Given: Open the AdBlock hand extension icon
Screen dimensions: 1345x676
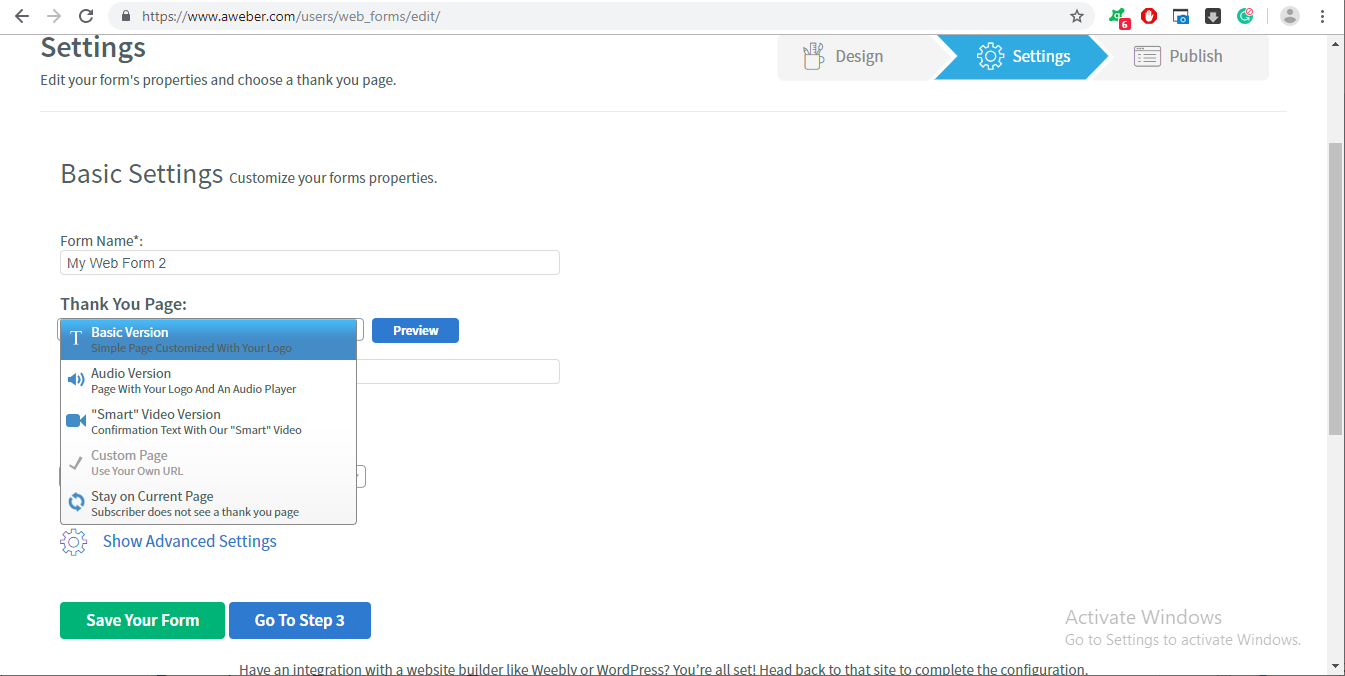Looking at the screenshot, I should tap(1148, 15).
